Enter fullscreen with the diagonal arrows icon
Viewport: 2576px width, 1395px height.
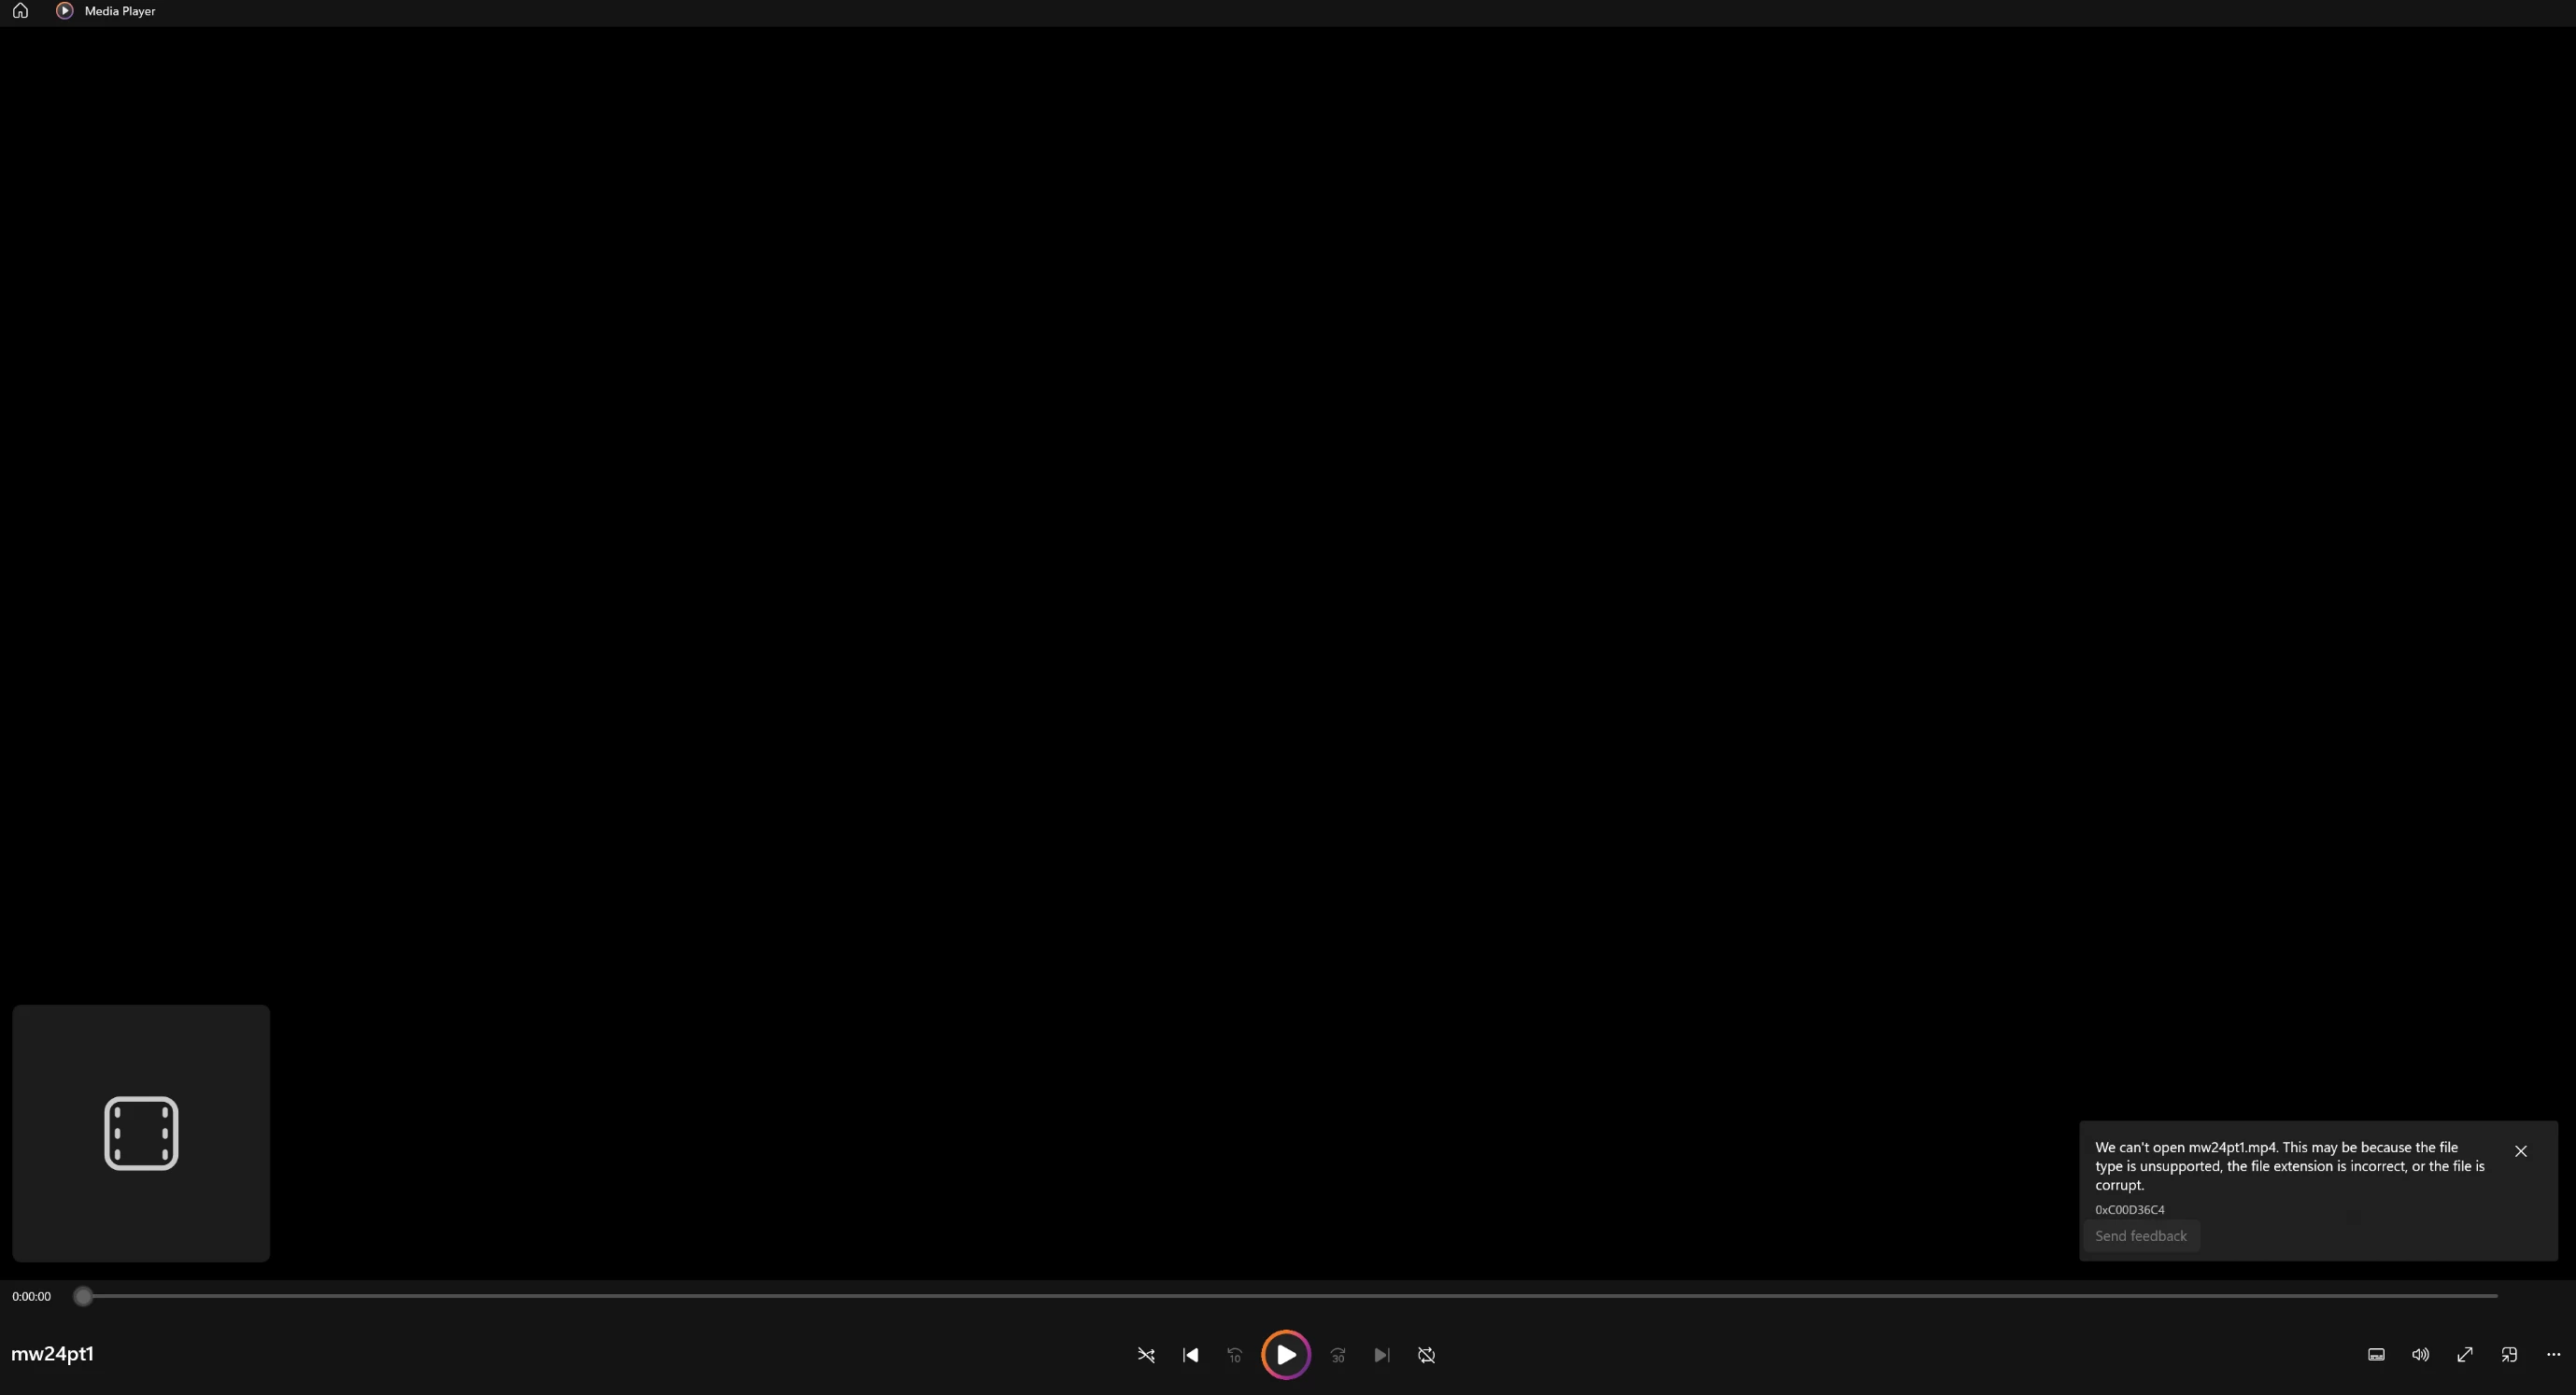2465,1355
